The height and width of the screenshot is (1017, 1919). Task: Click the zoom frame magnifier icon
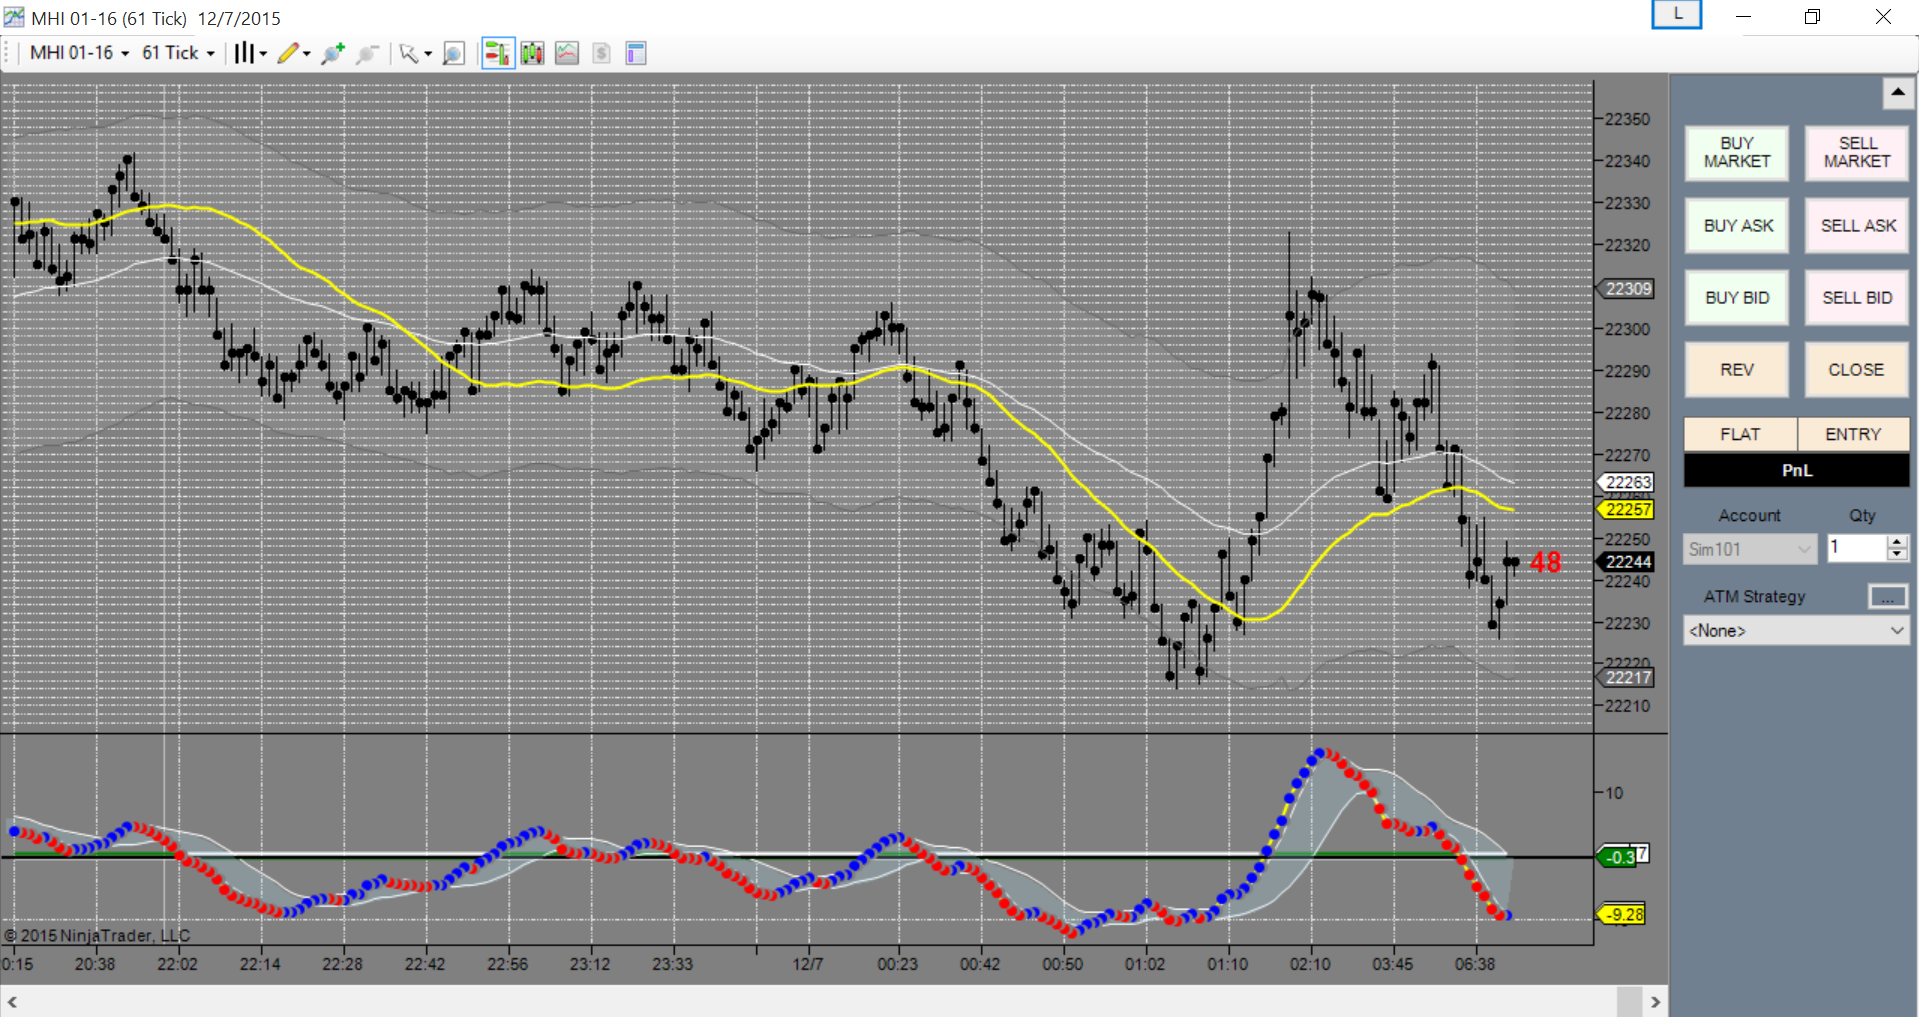point(453,53)
